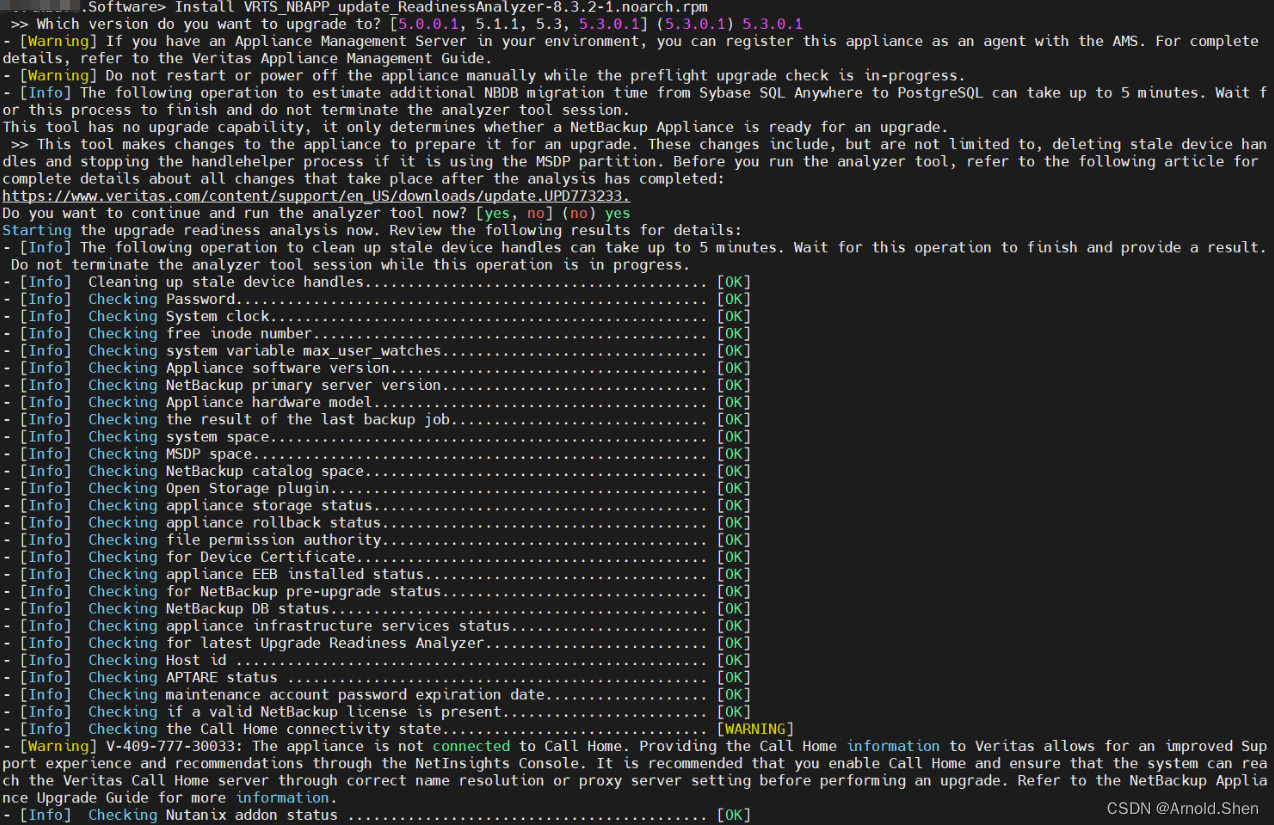
Task: Click the 'Checking APTARE status' line
Action: [x=376, y=677]
